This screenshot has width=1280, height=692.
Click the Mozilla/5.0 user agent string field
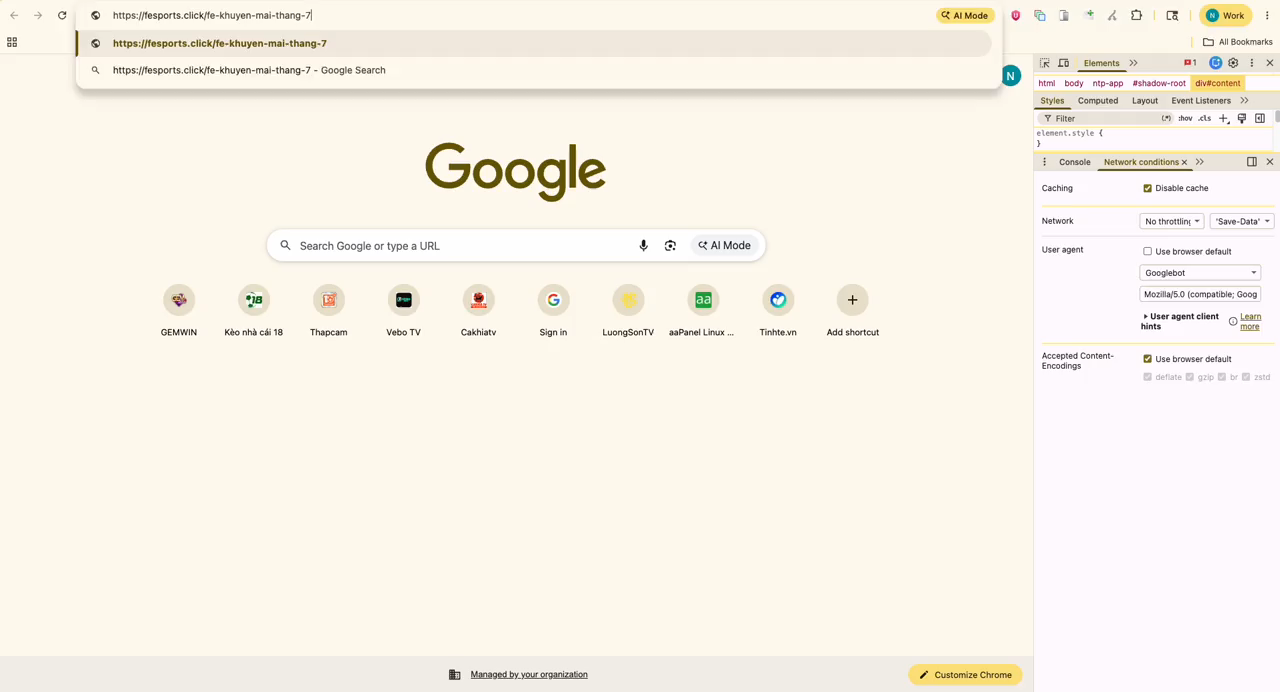[1200, 294]
